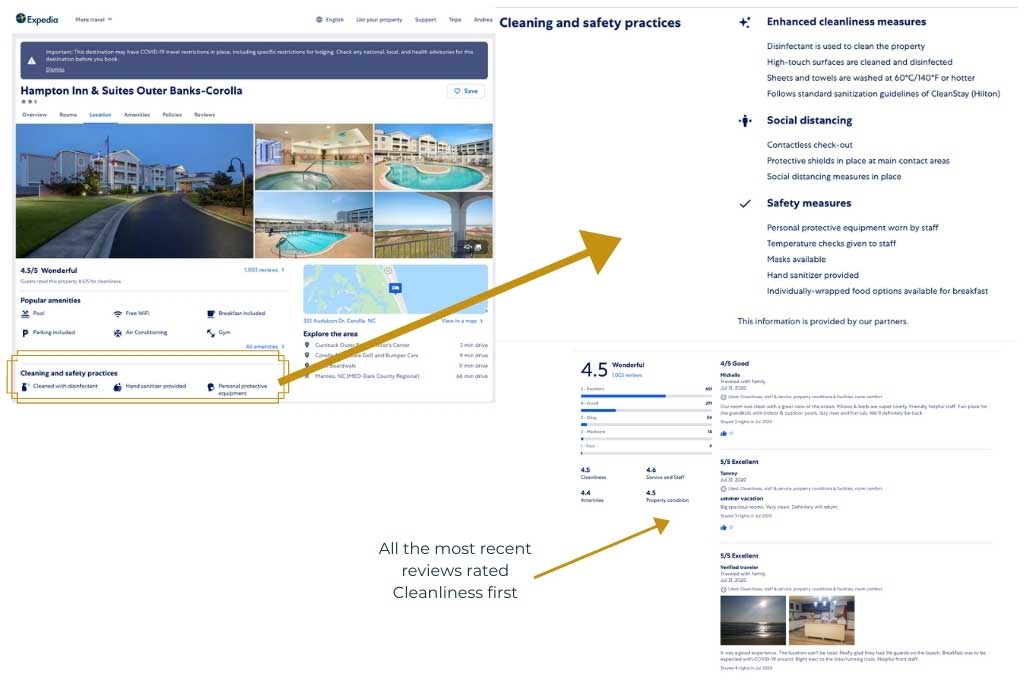Open the curved outdoor pool photo

click(433, 157)
